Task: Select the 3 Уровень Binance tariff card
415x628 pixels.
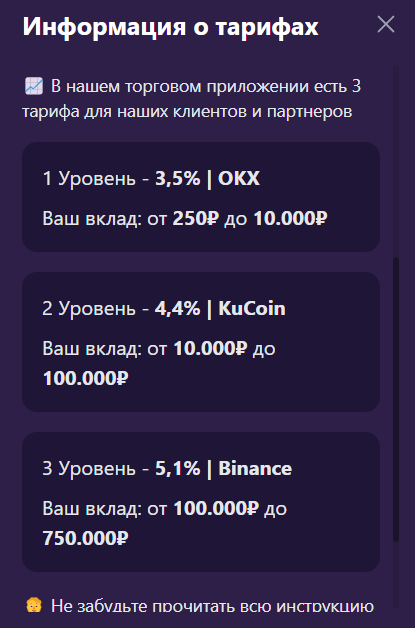Action: click(x=201, y=502)
